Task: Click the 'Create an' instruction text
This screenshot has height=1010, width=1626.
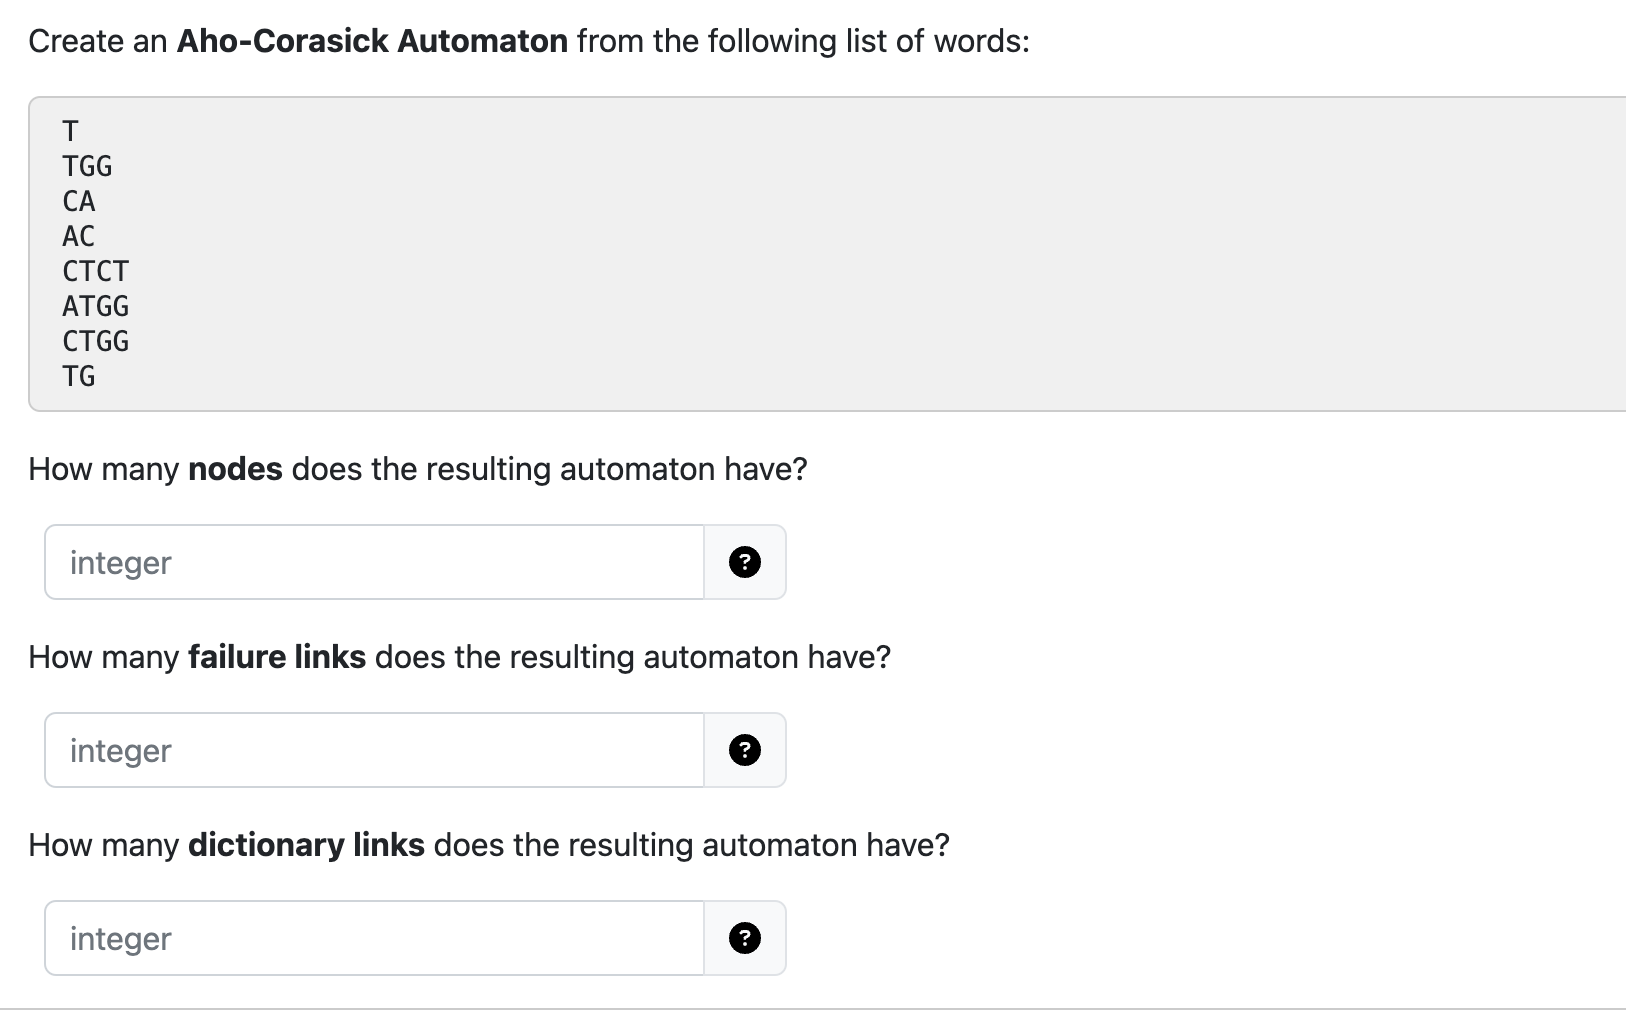Action: click(98, 41)
